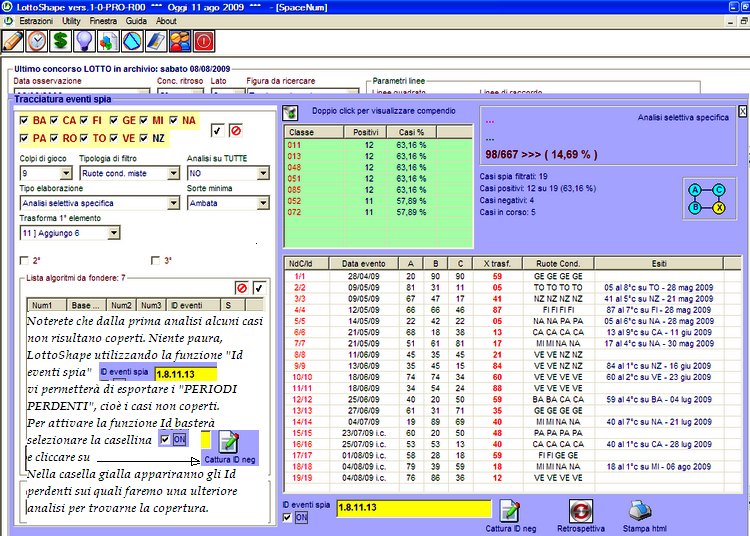This screenshot has height=536, width=750.
Task: Toggle bottom ID eventi spia ON checkbox
Action: tap(287, 517)
